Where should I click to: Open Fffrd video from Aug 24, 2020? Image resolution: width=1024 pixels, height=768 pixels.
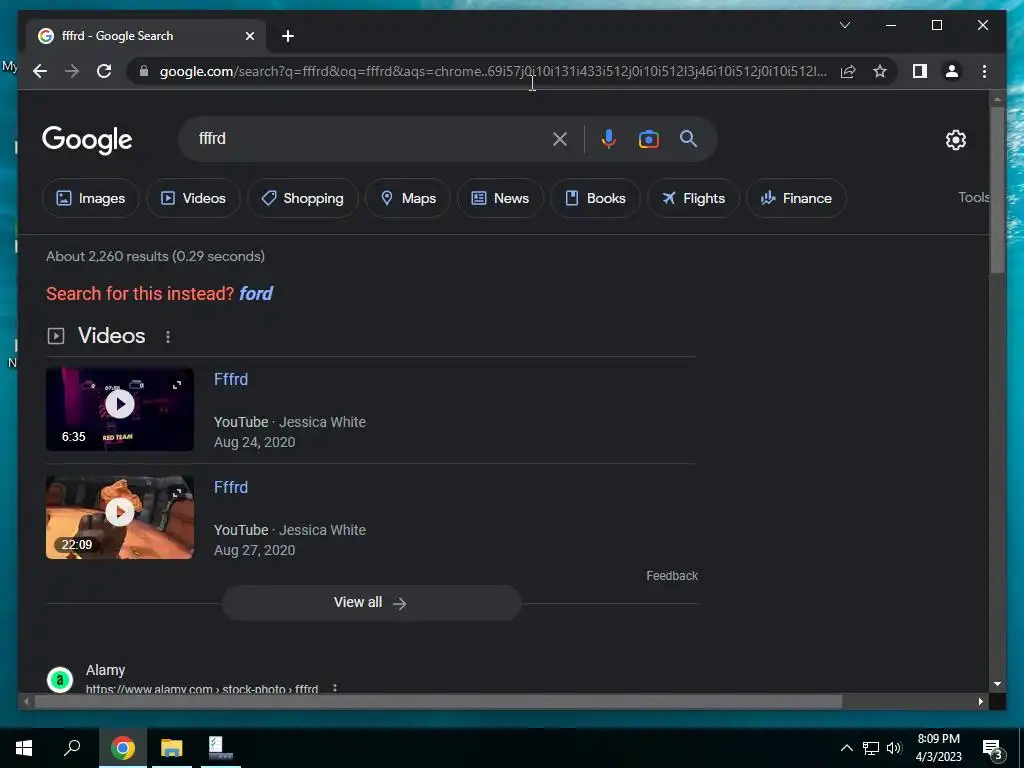pyautogui.click(x=231, y=379)
